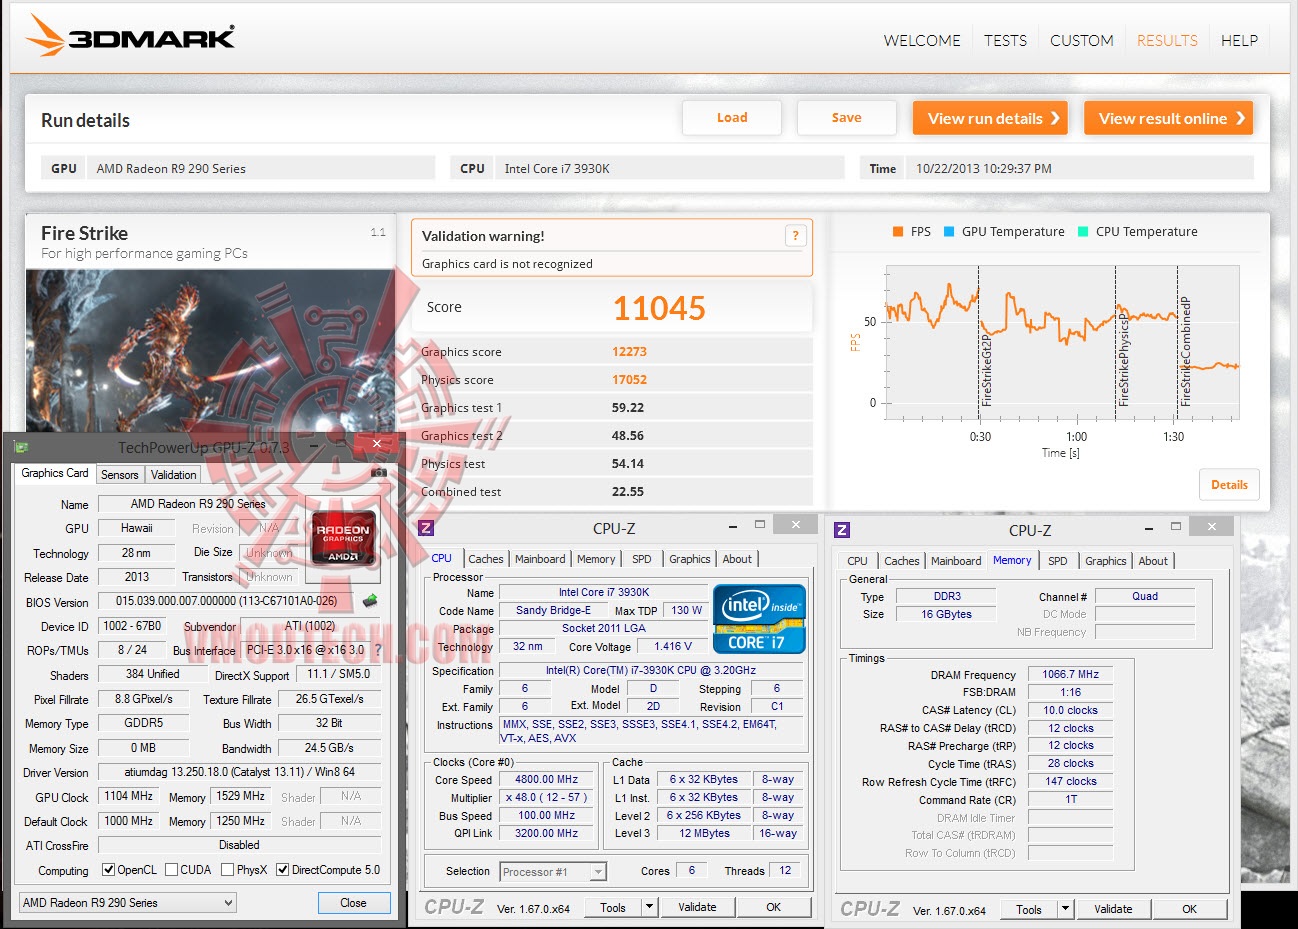Screen dimensions: 1298x929
Task: Enable the CUDA checkbox
Action: coord(171,870)
